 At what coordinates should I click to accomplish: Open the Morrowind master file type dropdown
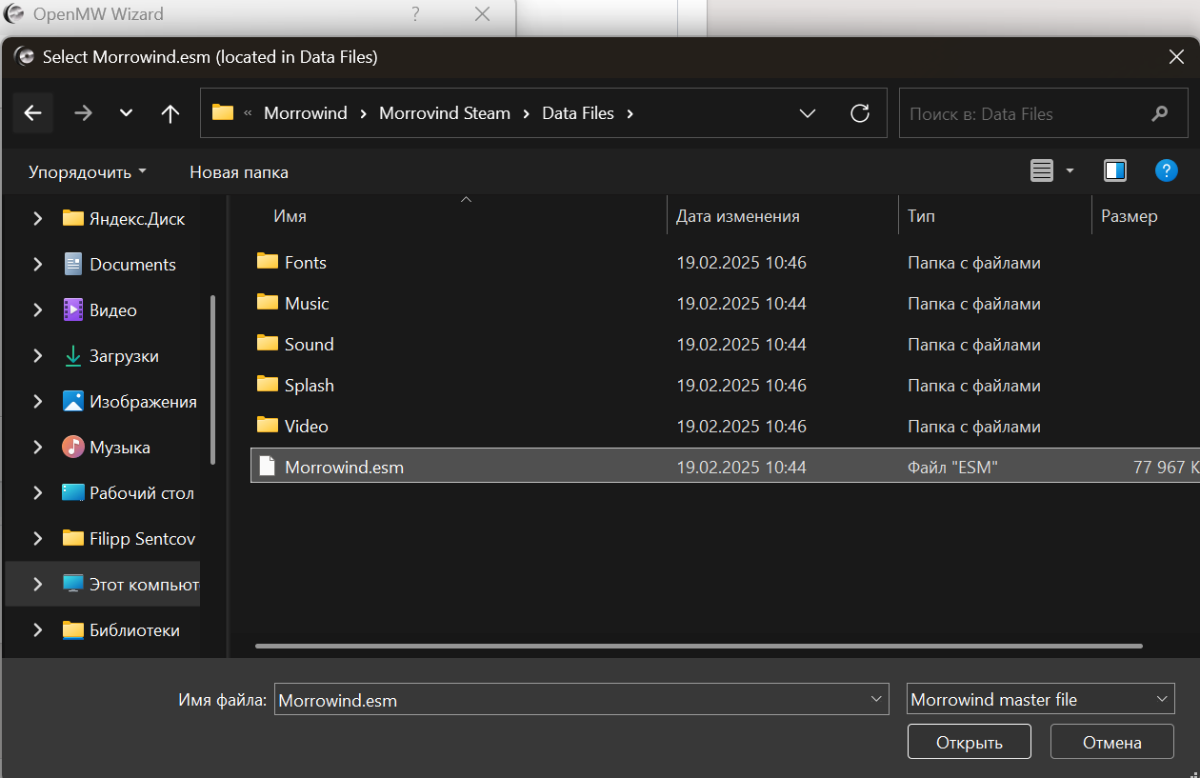[x=1041, y=699]
